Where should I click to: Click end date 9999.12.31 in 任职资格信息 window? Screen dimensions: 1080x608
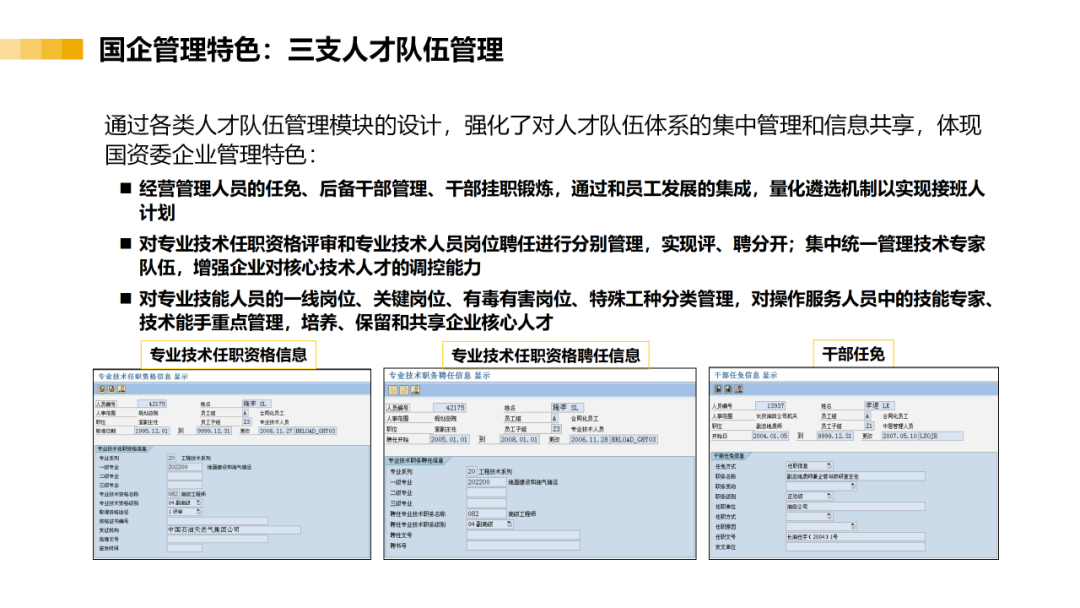[214, 431]
